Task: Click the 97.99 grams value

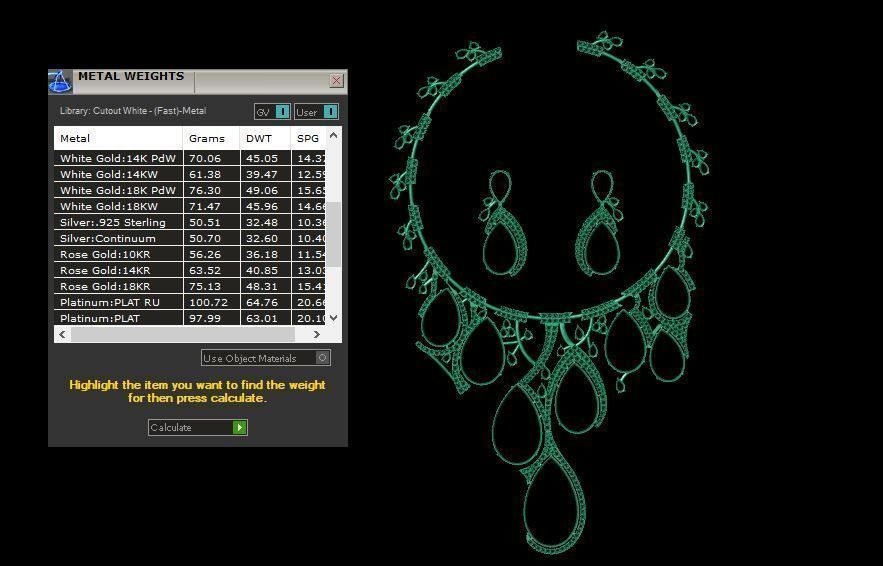Action: (205, 318)
